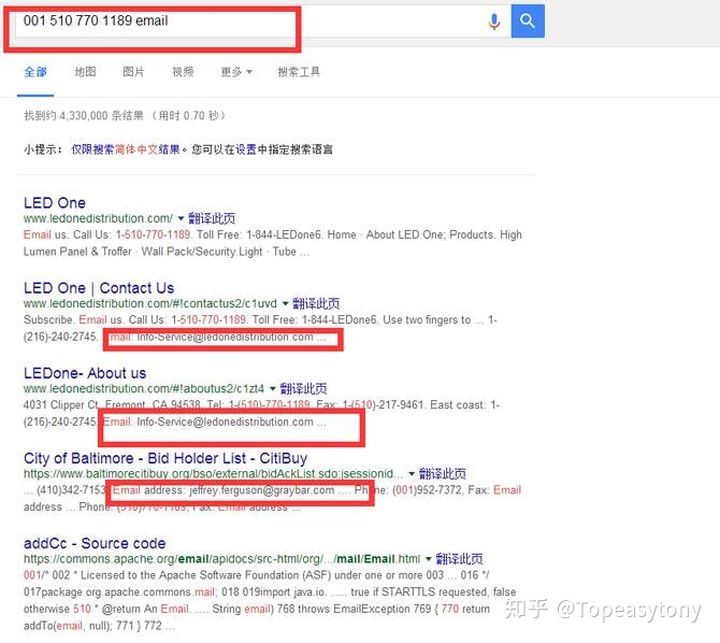Expand dropdown arrow beside contactus2 URL

click(285, 304)
